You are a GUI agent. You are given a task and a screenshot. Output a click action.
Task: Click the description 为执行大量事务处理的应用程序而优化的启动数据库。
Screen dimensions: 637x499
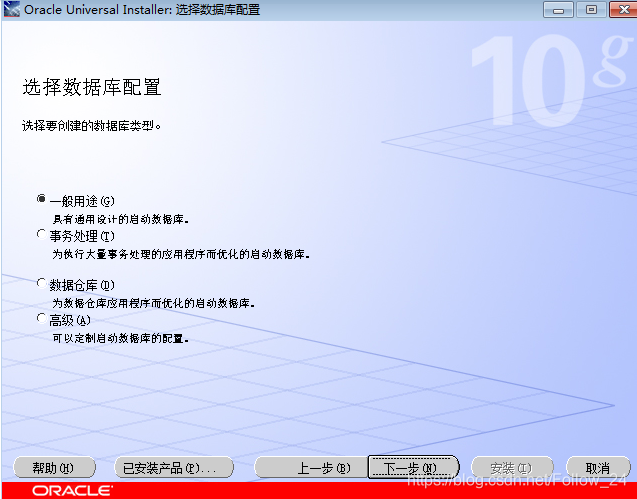(x=181, y=254)
